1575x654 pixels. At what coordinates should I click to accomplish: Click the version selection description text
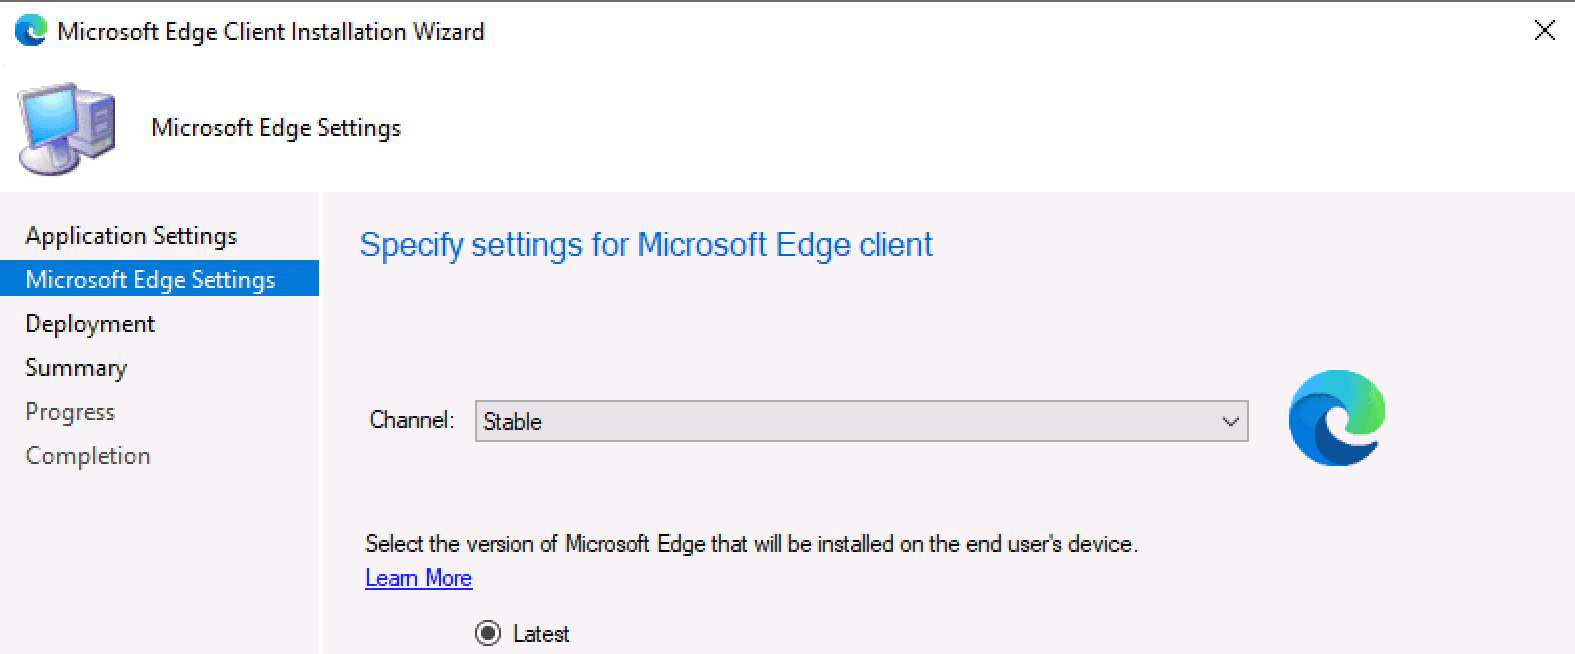click(x=751, y=544)
